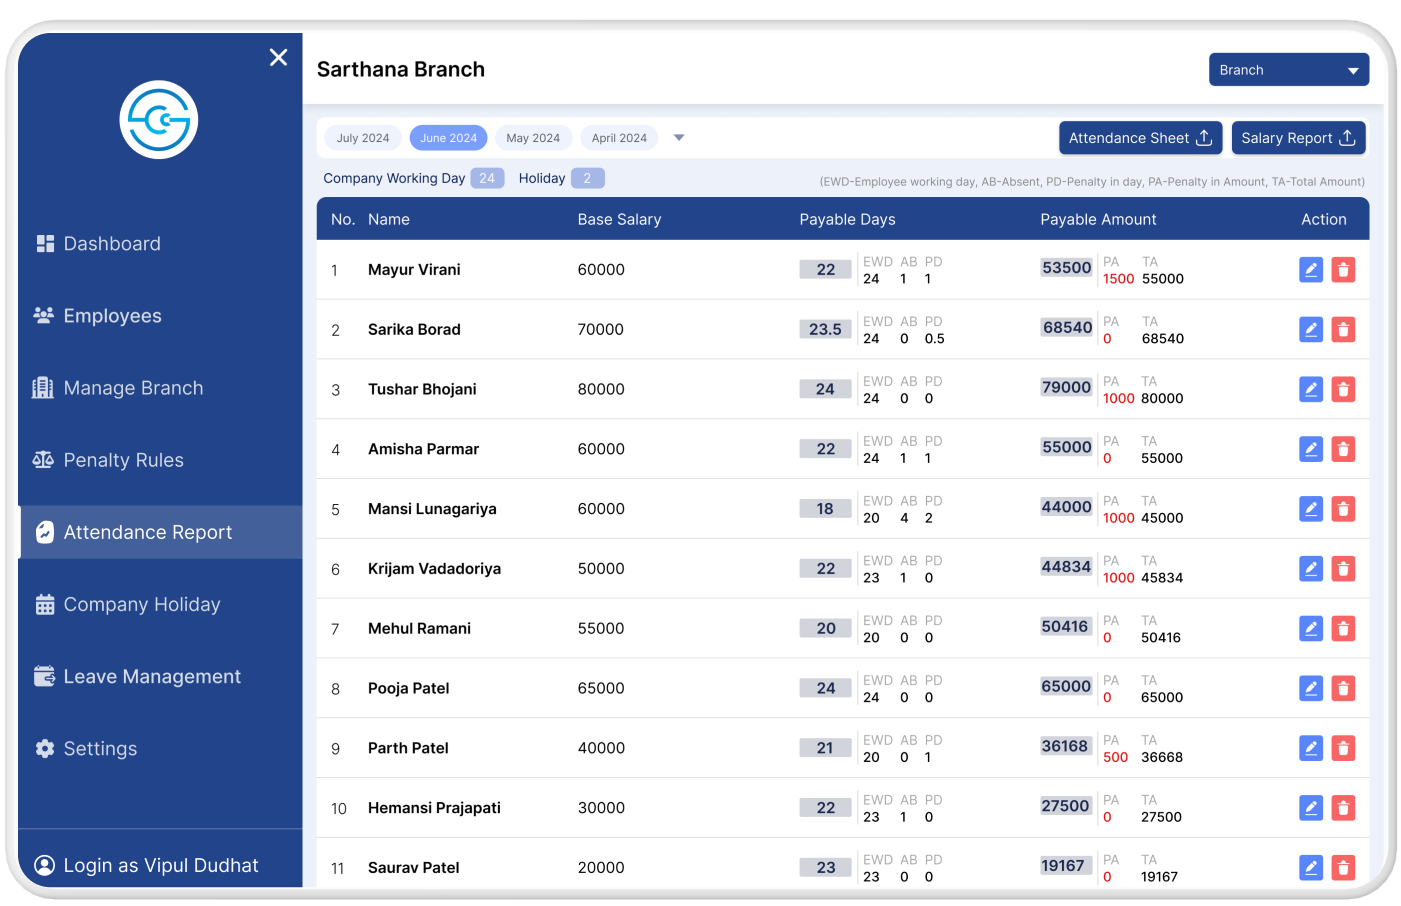
Task: Export the Attendance Sheet
Action: pos(1140,138)
